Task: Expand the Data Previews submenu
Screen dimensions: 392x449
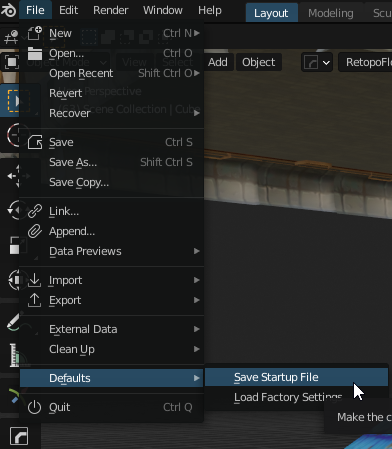Action: click(112, 251)
